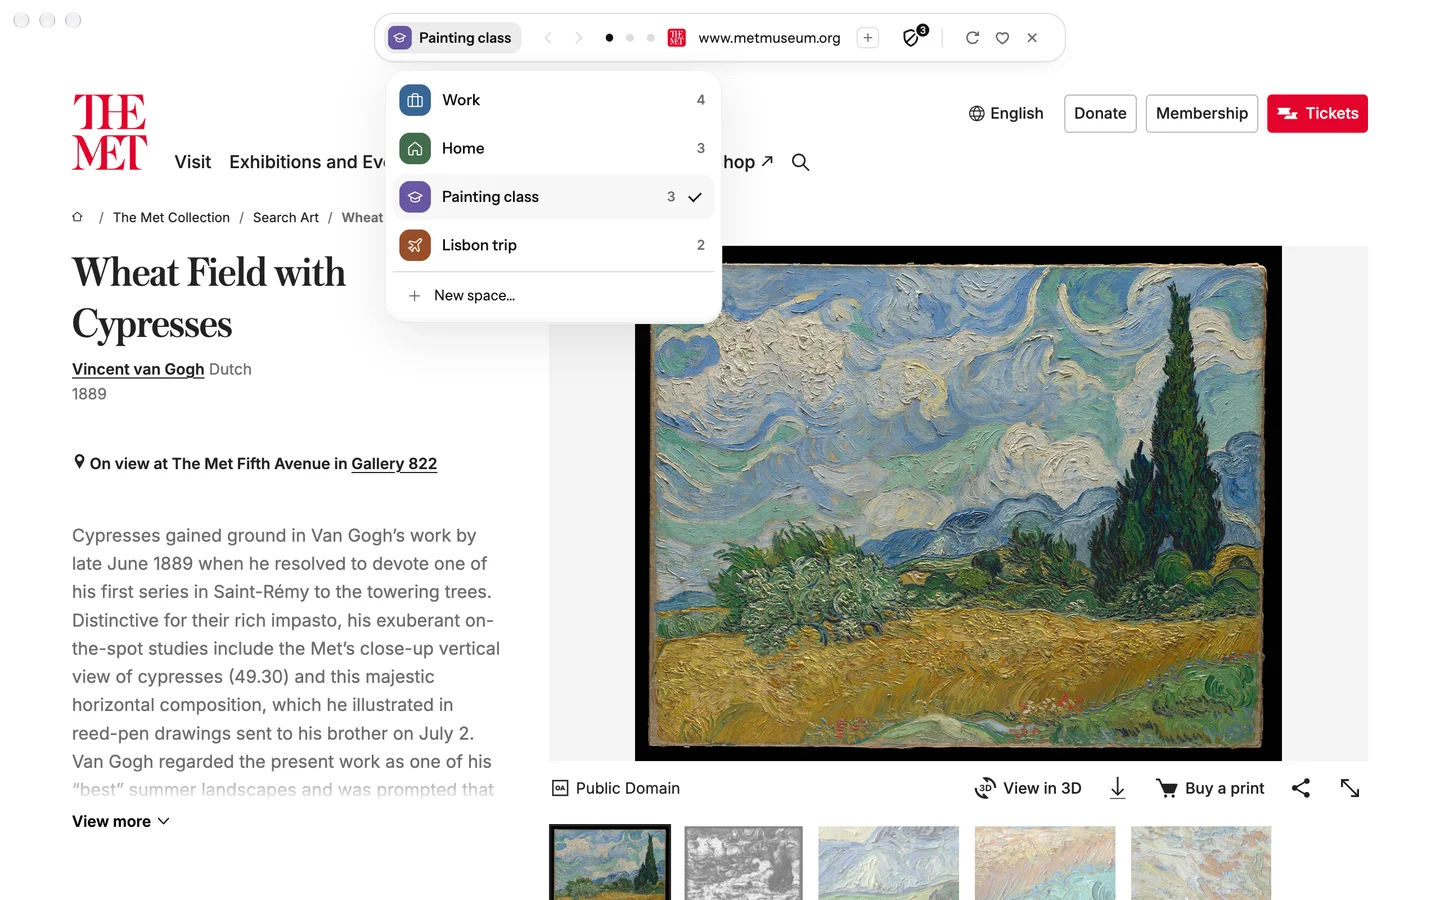1440x900 pixels.
Task: Close the tab with the X icon
Action: click(1032, 38)
